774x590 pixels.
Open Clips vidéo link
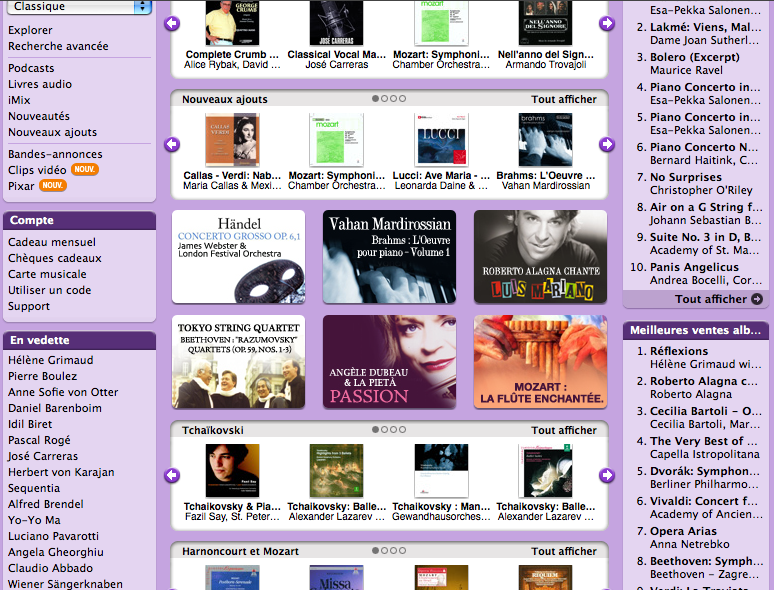37,170
